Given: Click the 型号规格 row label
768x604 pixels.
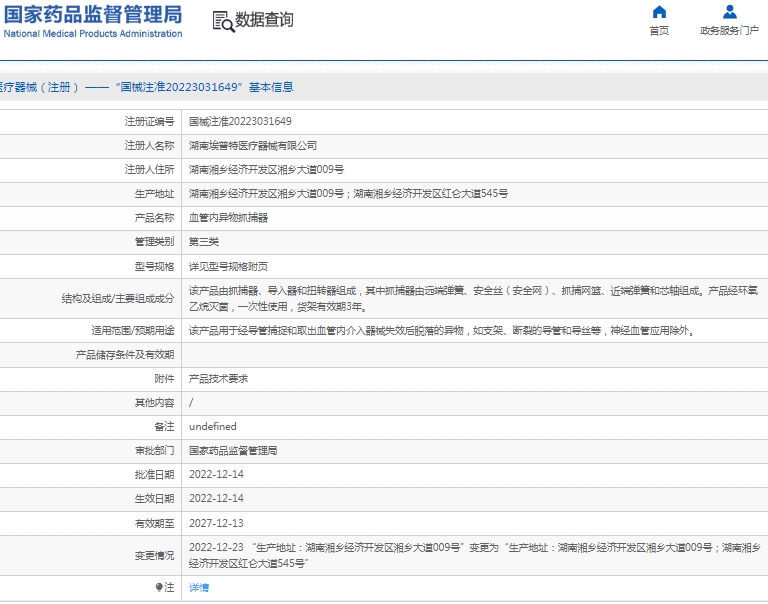Looking at the screenshot, I should point(154,266).
